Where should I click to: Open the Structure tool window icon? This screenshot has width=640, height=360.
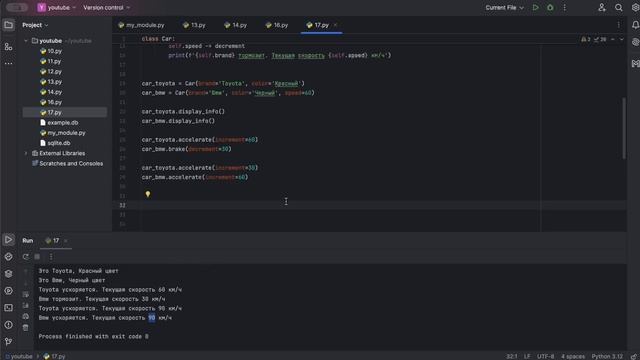pos(8,47)
